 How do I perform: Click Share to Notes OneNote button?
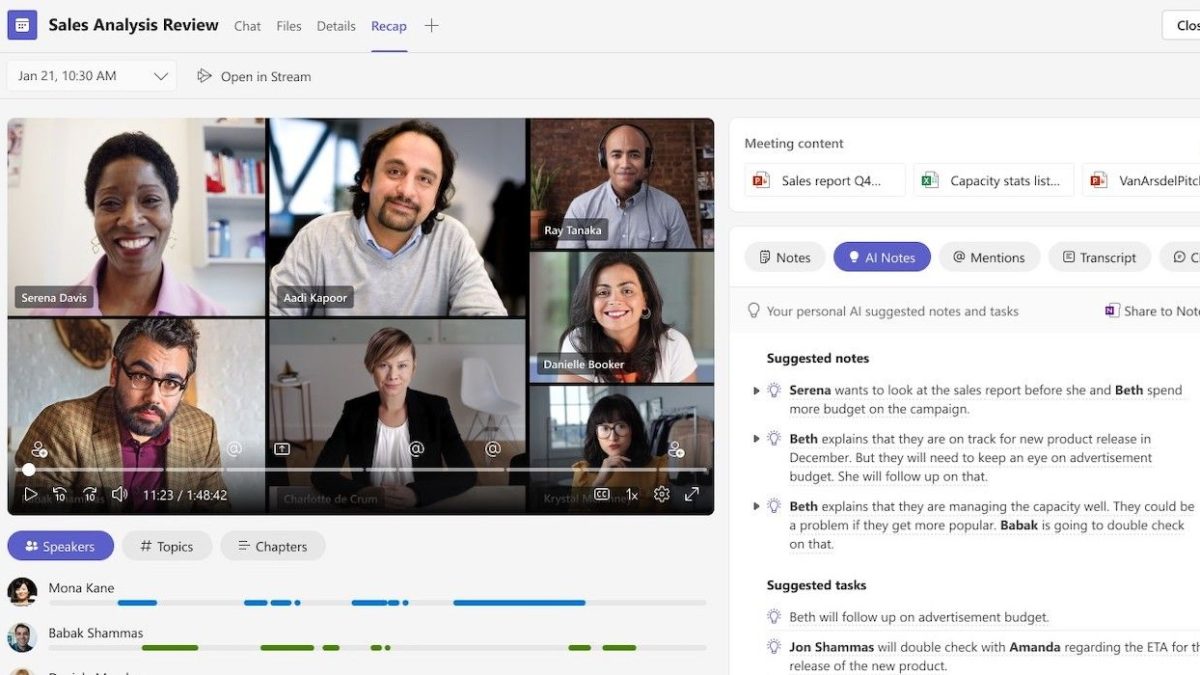point(1152,311)
